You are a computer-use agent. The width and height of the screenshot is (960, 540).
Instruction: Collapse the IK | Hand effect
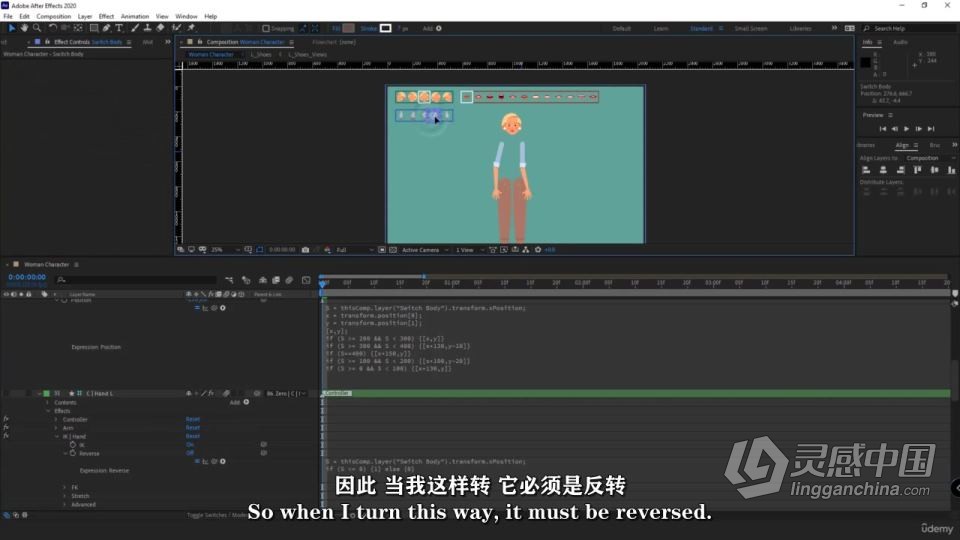(56, 437)
